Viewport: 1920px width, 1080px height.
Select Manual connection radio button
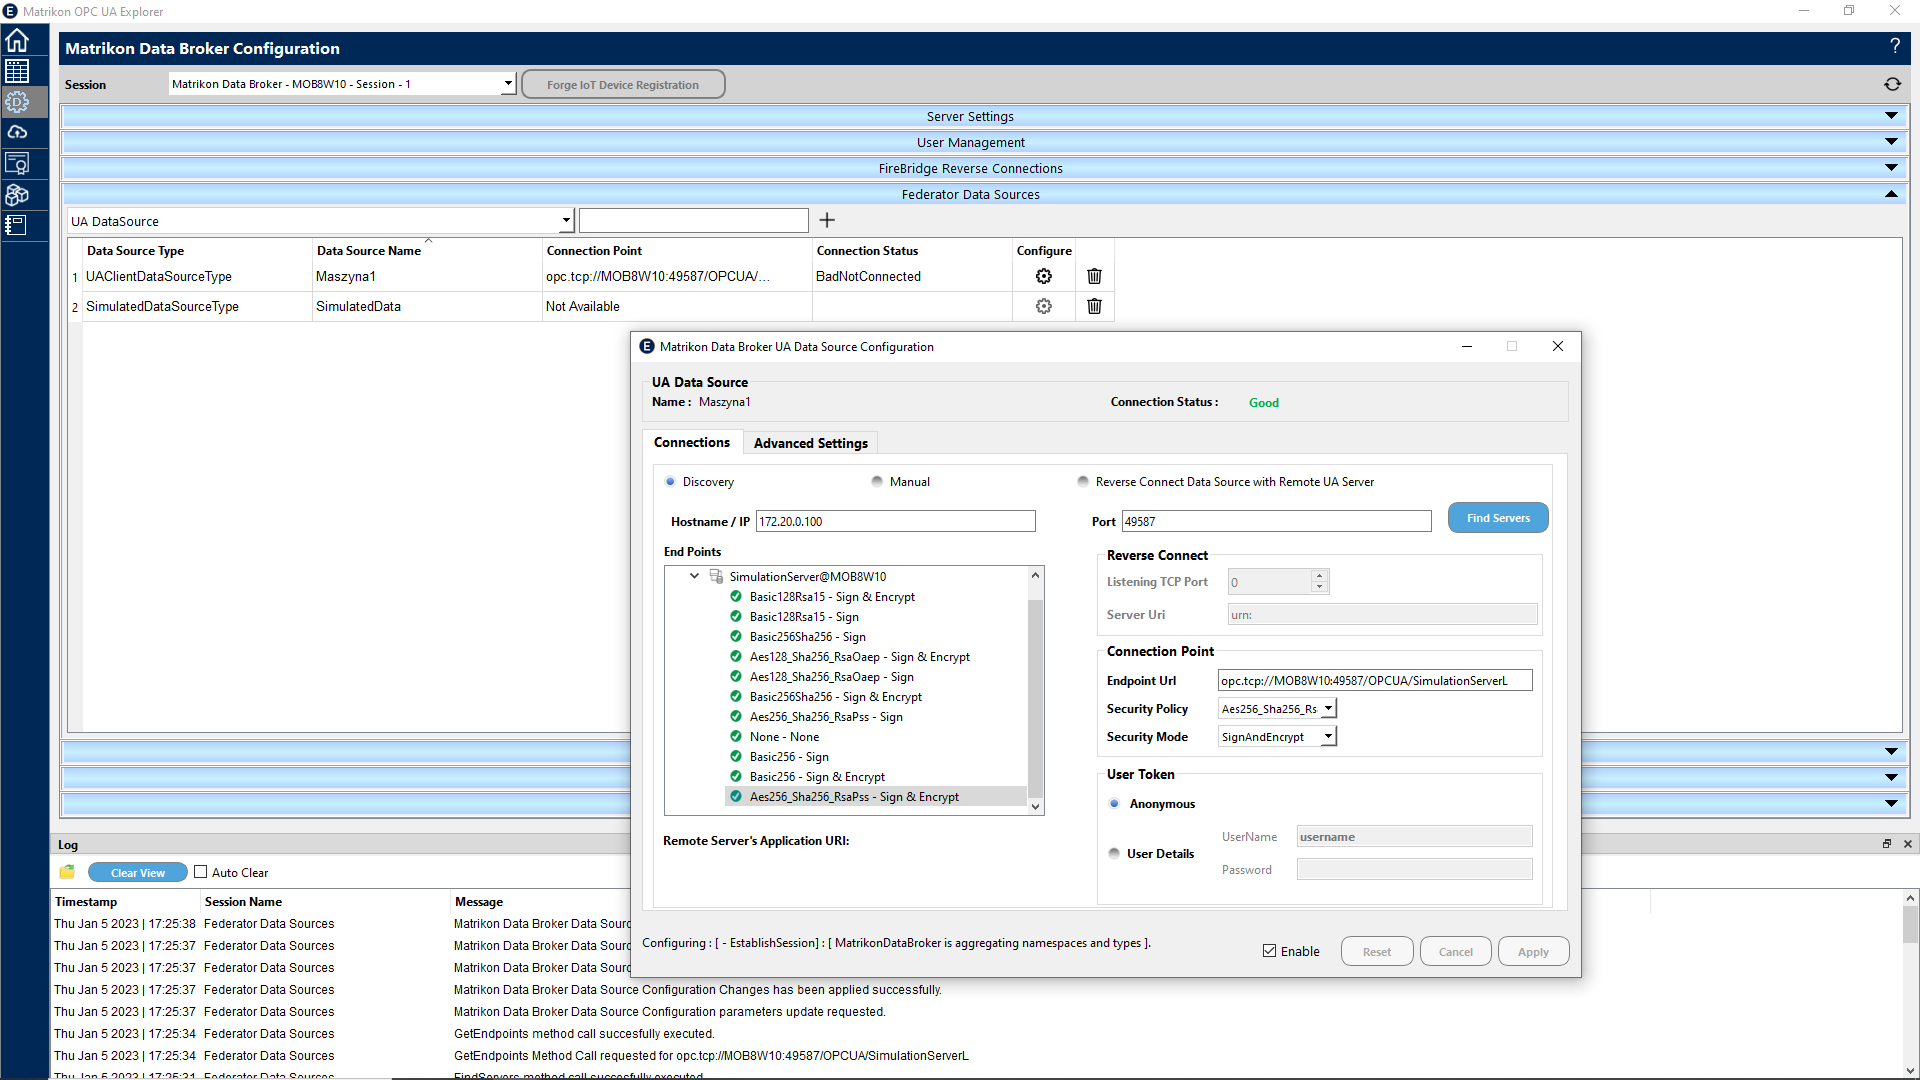tap(877, 482)
